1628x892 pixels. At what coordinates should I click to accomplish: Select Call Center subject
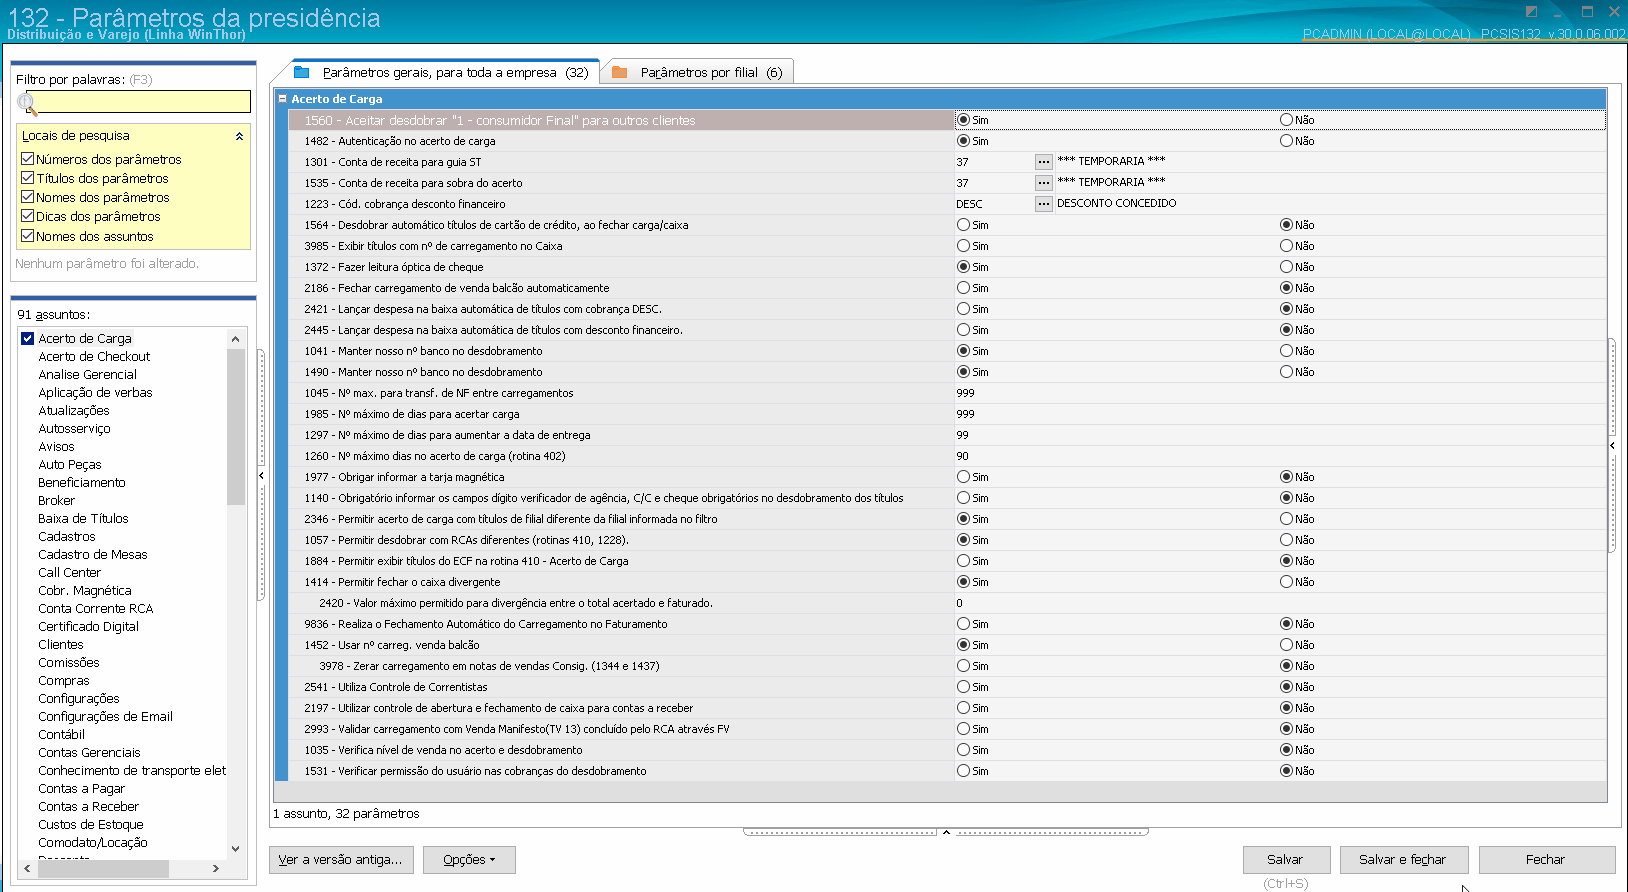(x=69, y=572)
